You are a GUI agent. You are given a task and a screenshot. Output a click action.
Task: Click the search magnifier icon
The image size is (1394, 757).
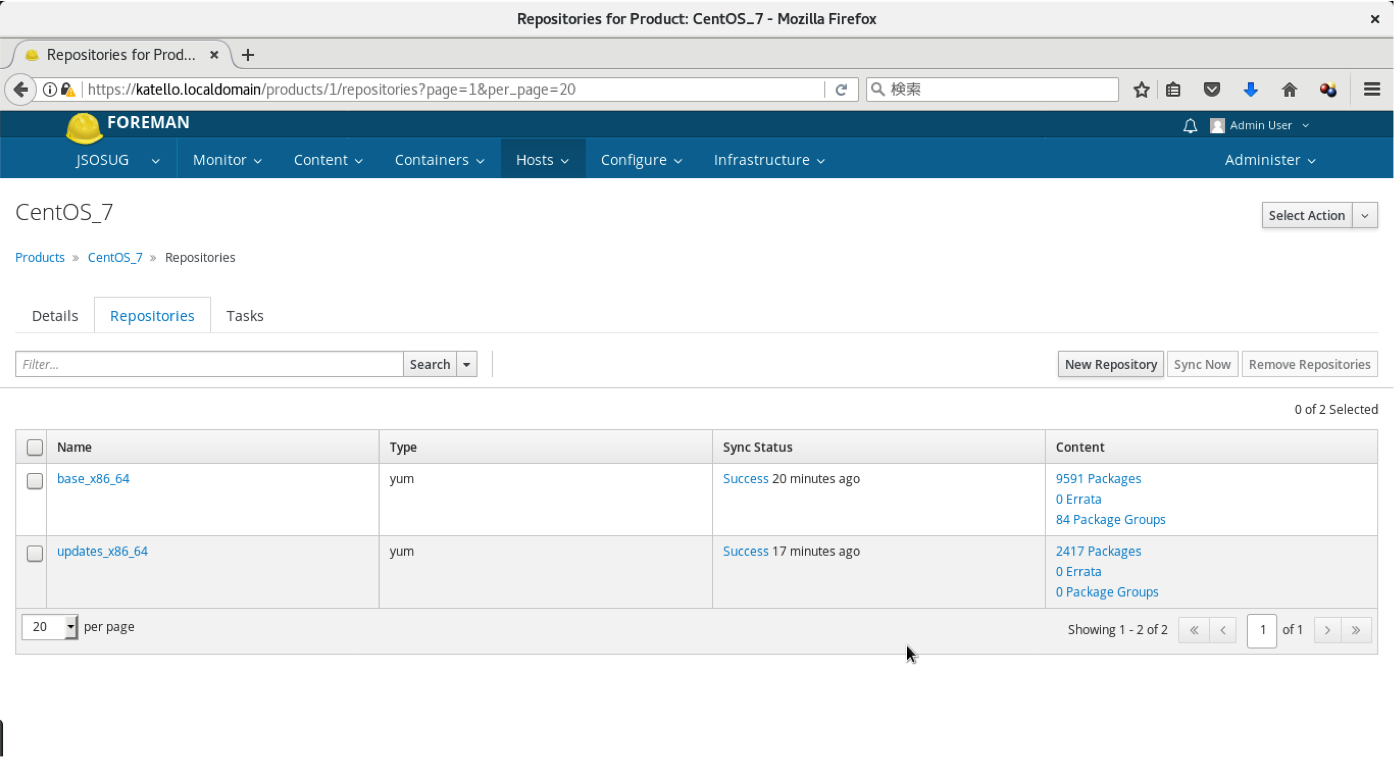click(877, 89)
